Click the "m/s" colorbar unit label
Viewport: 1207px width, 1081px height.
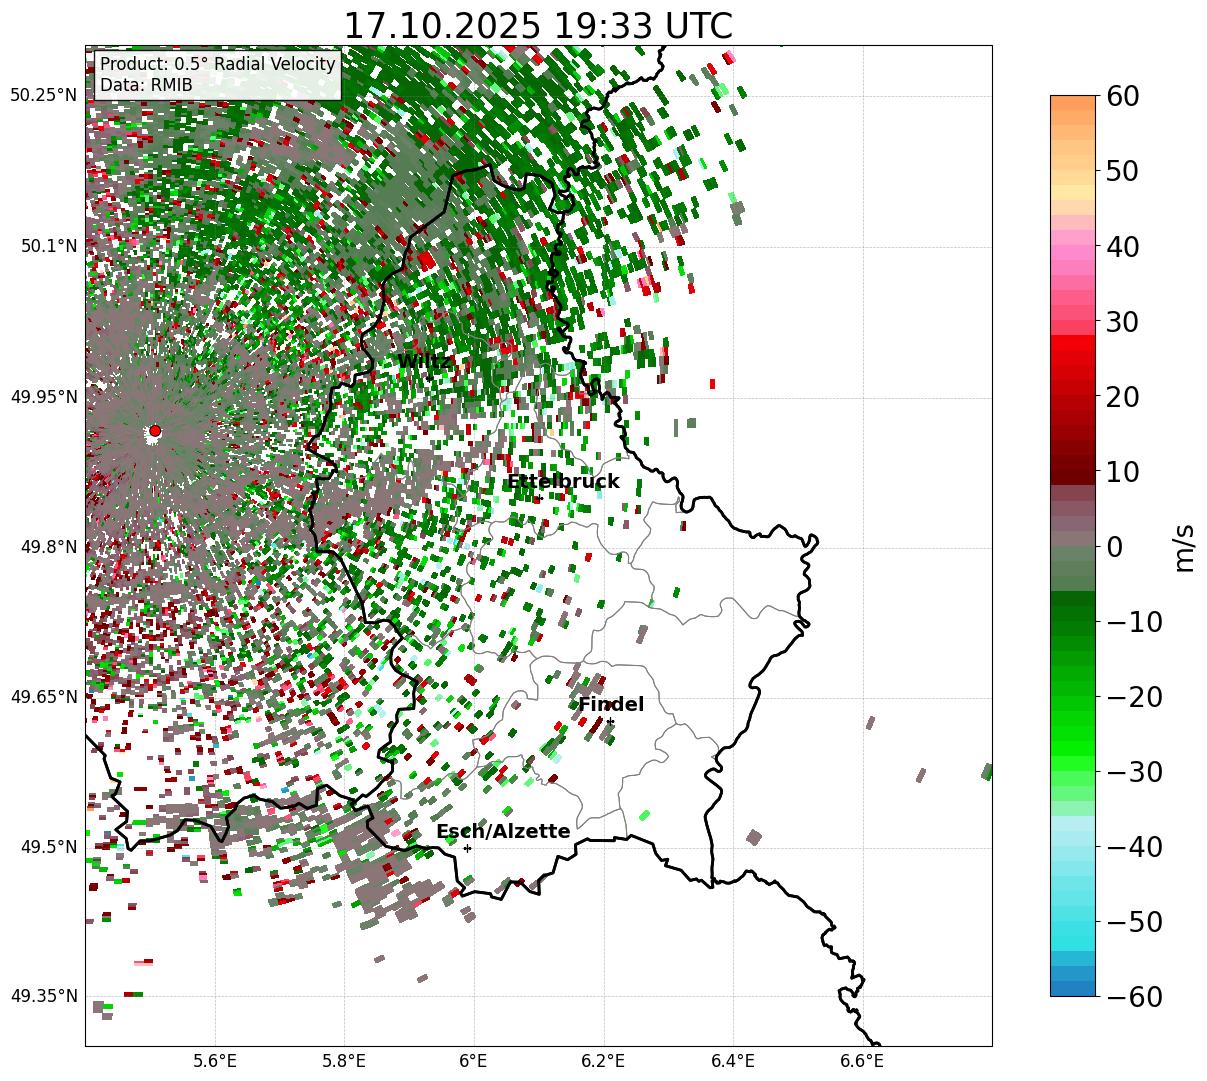tap(1184, 546)
